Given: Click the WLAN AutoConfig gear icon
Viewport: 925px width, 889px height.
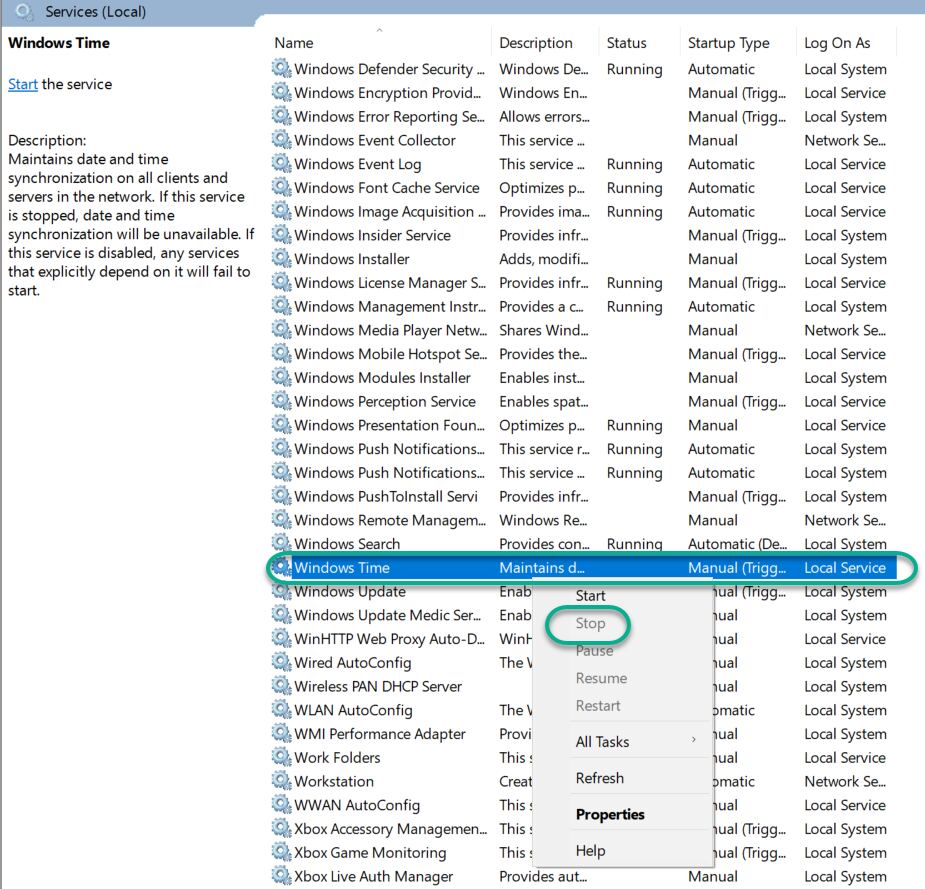Looking at the screenshot, I should (x=281, y=710).
